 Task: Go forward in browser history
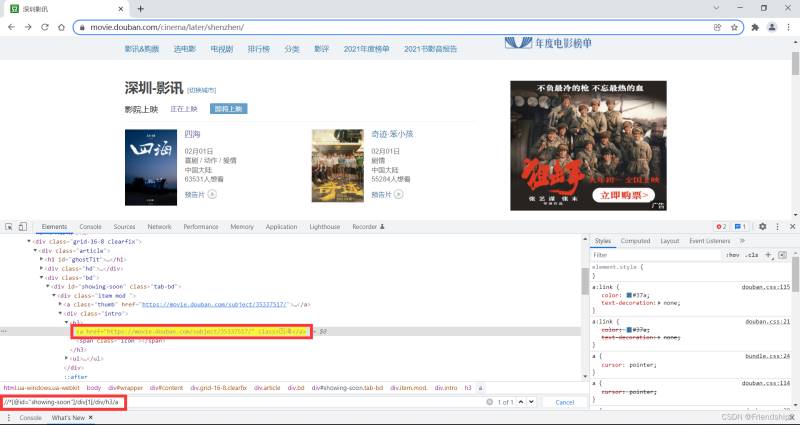pos(28,27)
